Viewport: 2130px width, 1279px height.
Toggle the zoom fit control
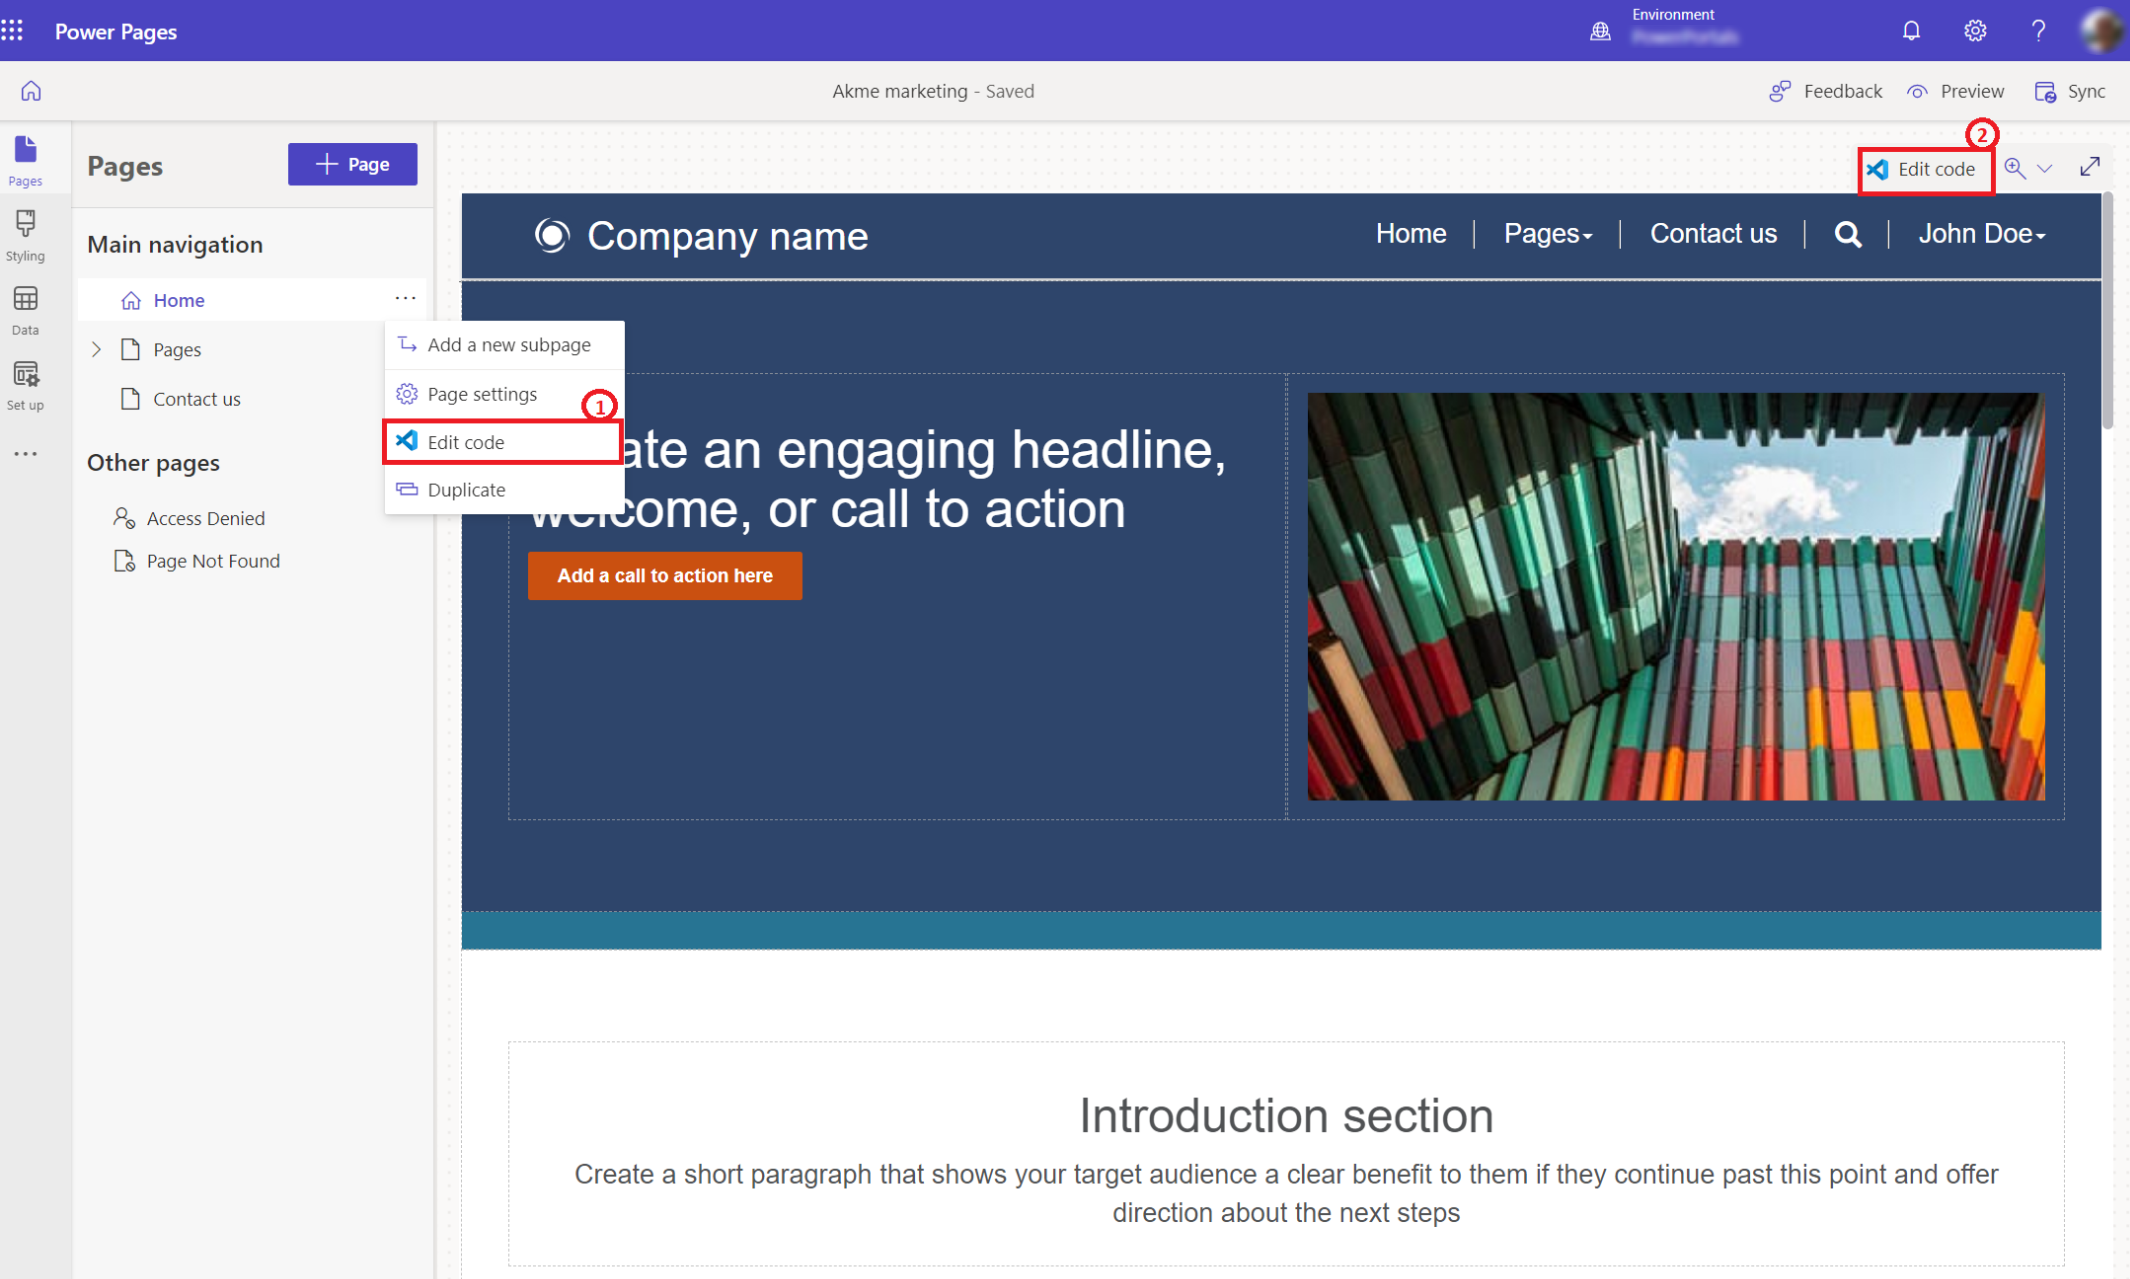point(2093,167)
